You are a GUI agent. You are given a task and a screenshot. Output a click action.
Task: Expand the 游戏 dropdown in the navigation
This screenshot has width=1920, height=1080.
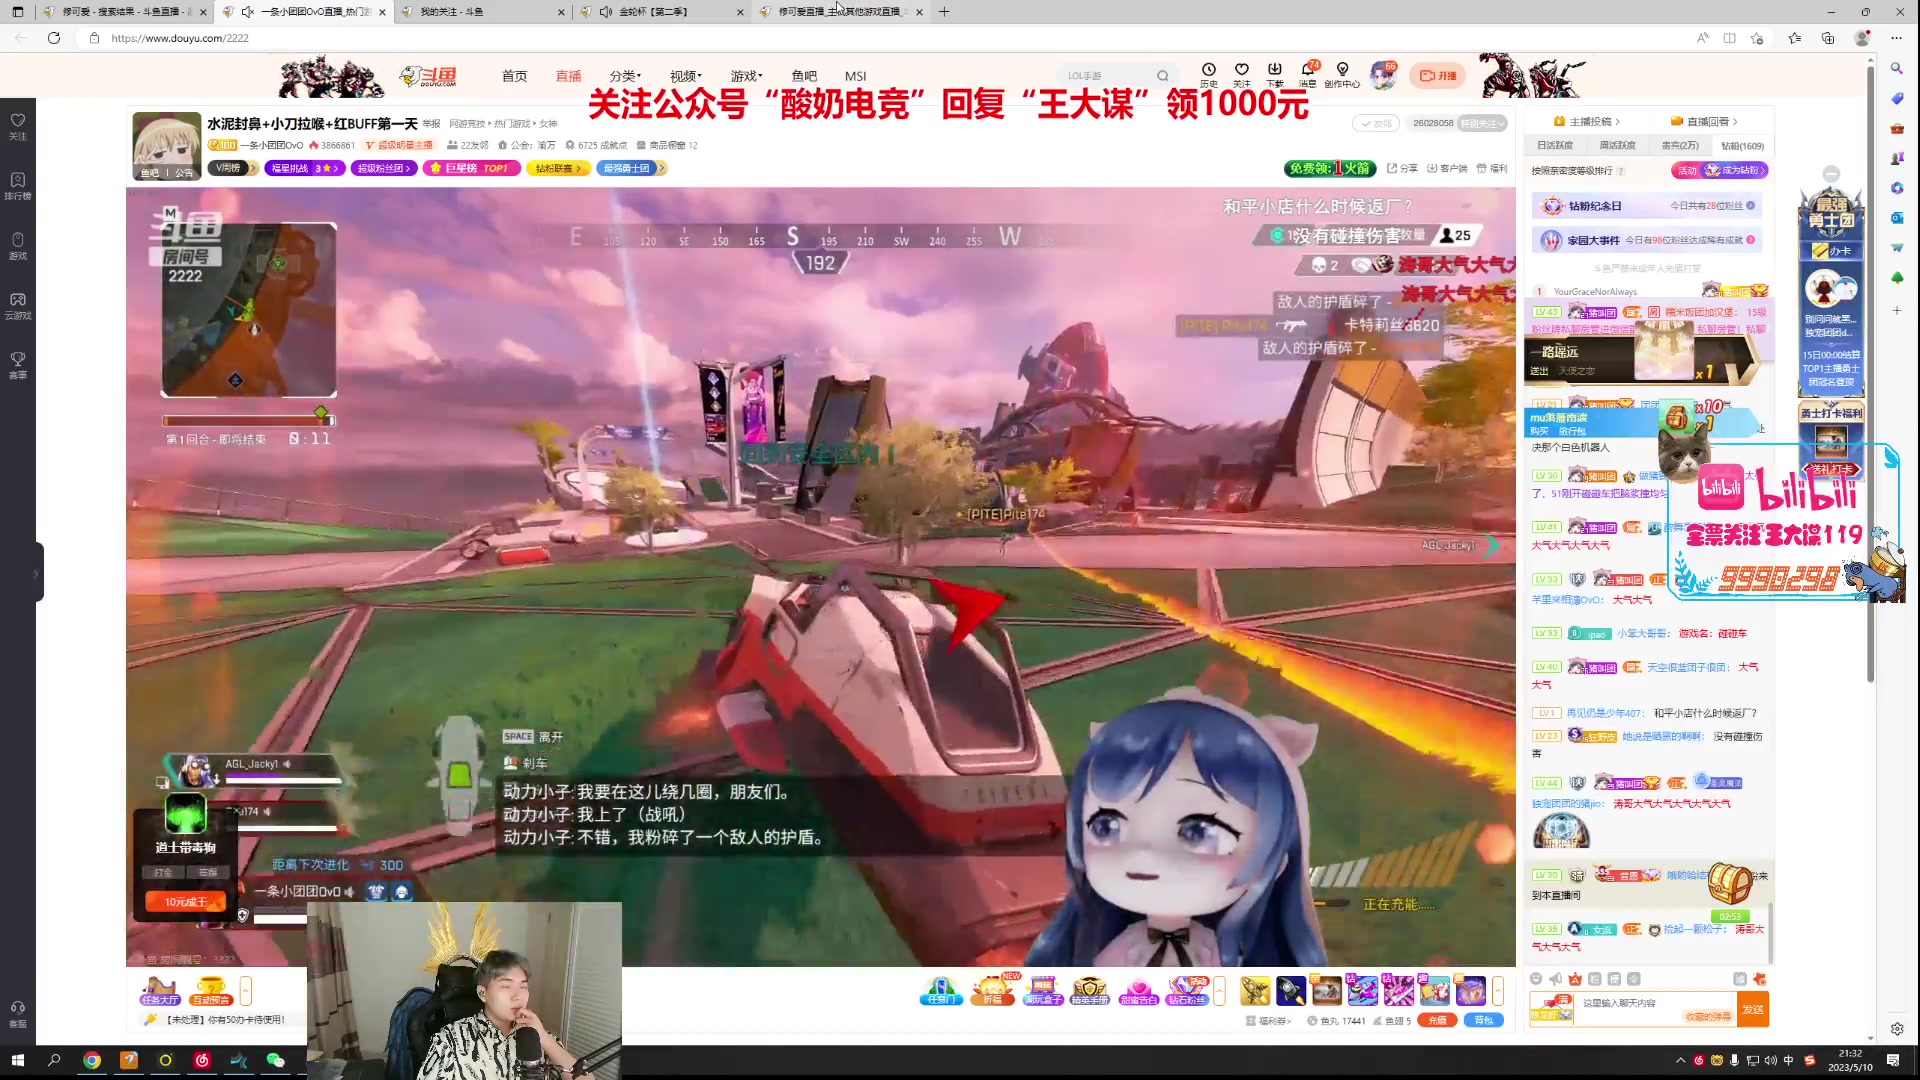[x=746, y=76]
